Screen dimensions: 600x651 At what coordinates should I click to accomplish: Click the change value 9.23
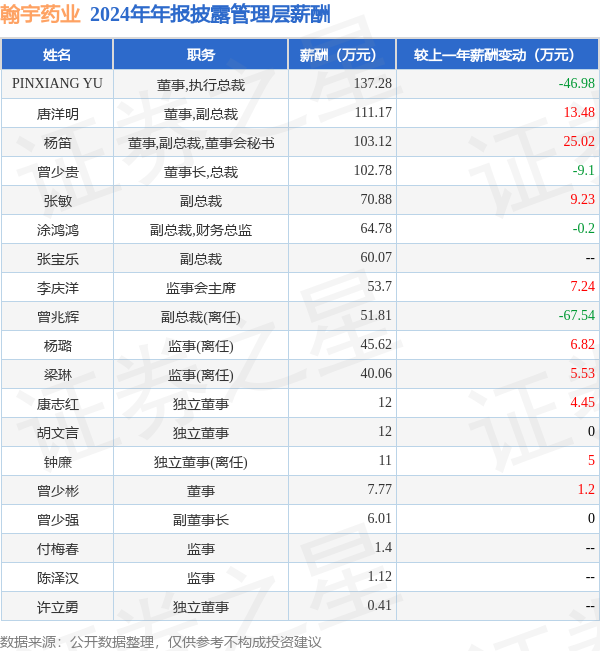click(x=582, y=199)
